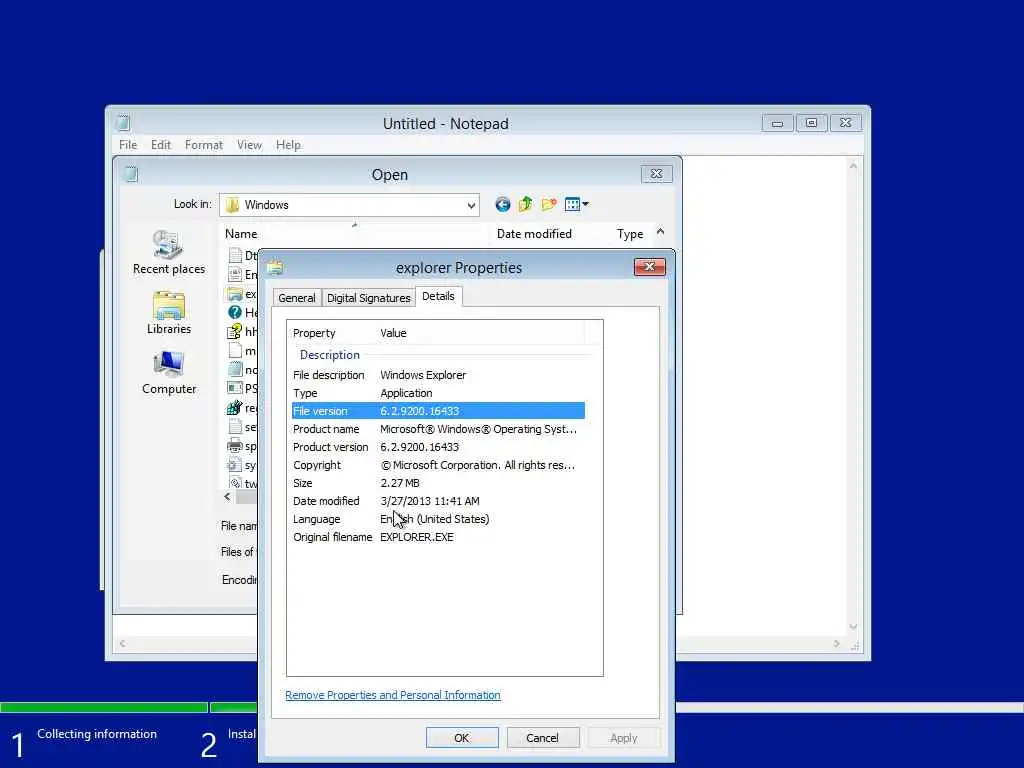Click the Open dialog title bar icon
Screen dimensions: 1024x768
coord(131,174)
